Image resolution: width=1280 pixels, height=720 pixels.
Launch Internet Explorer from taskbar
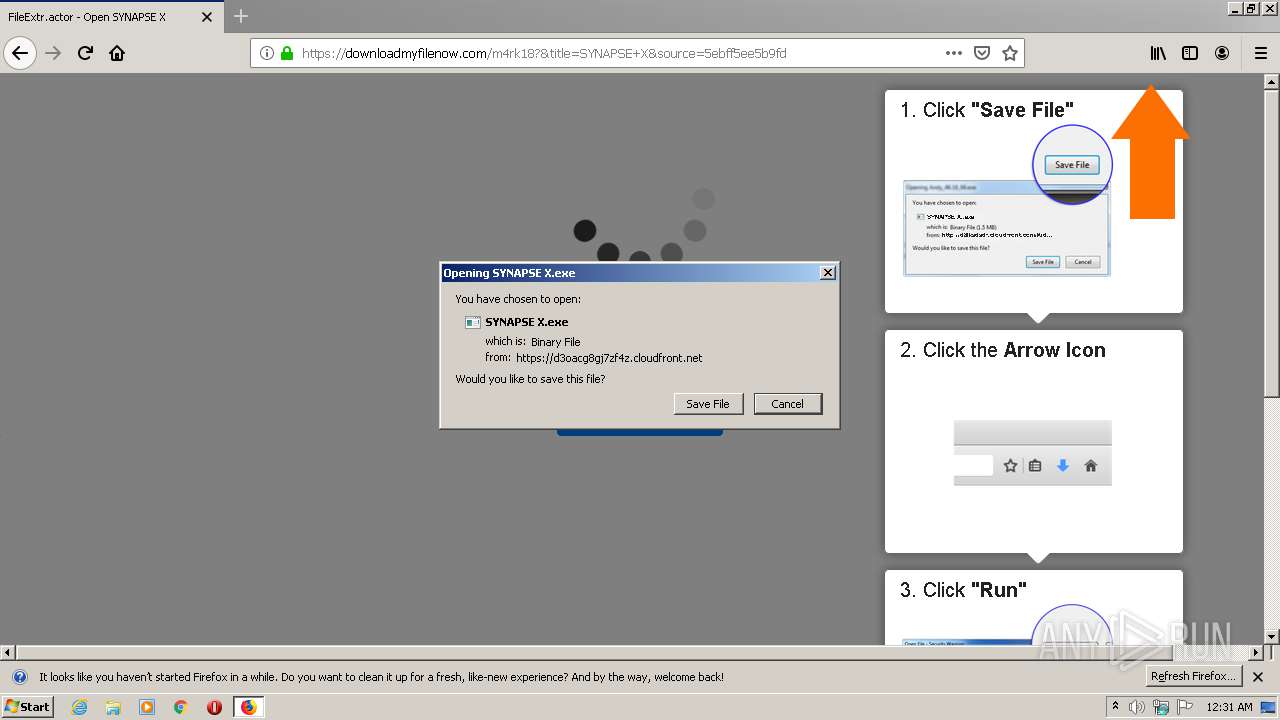coord(79,707)
